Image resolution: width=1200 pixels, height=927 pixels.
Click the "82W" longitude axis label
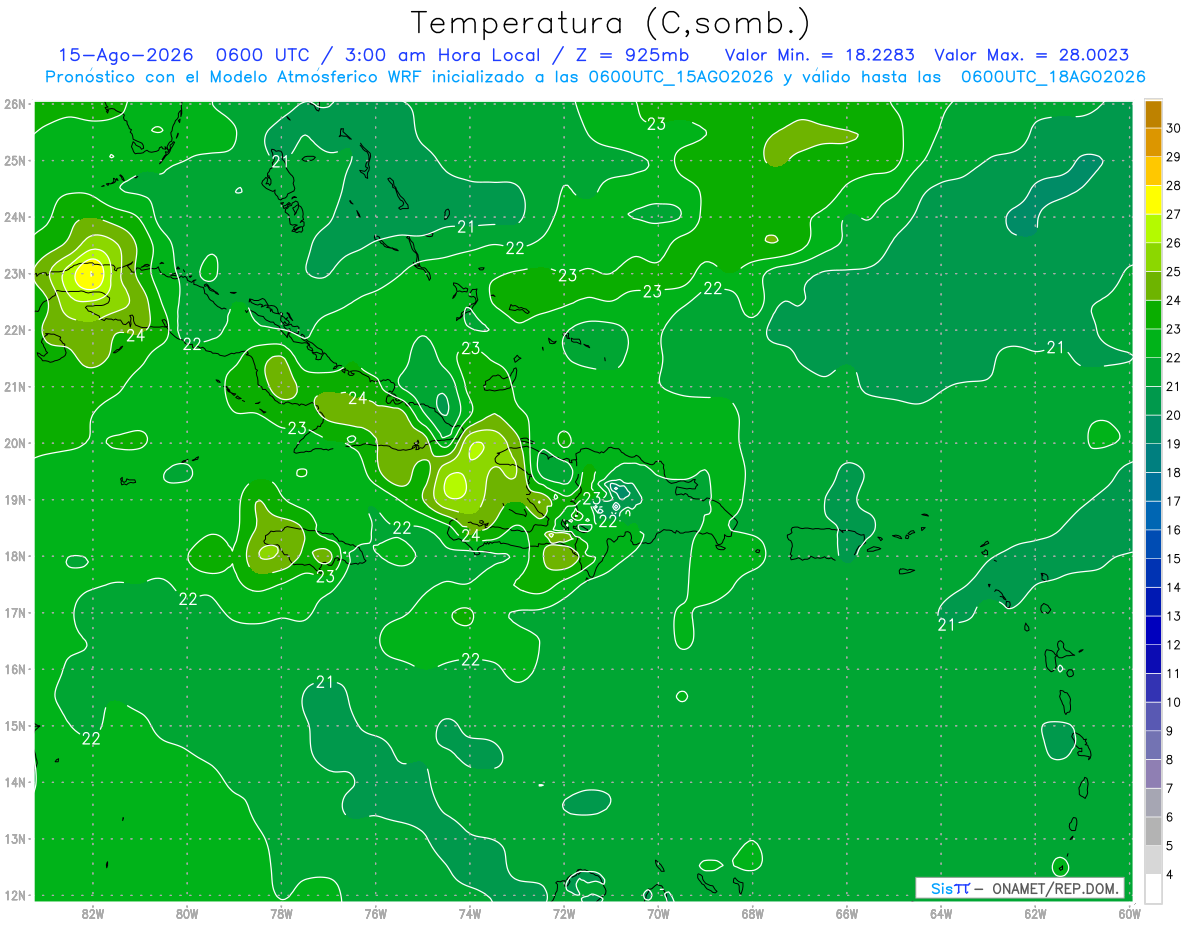(x=93, y=913)
